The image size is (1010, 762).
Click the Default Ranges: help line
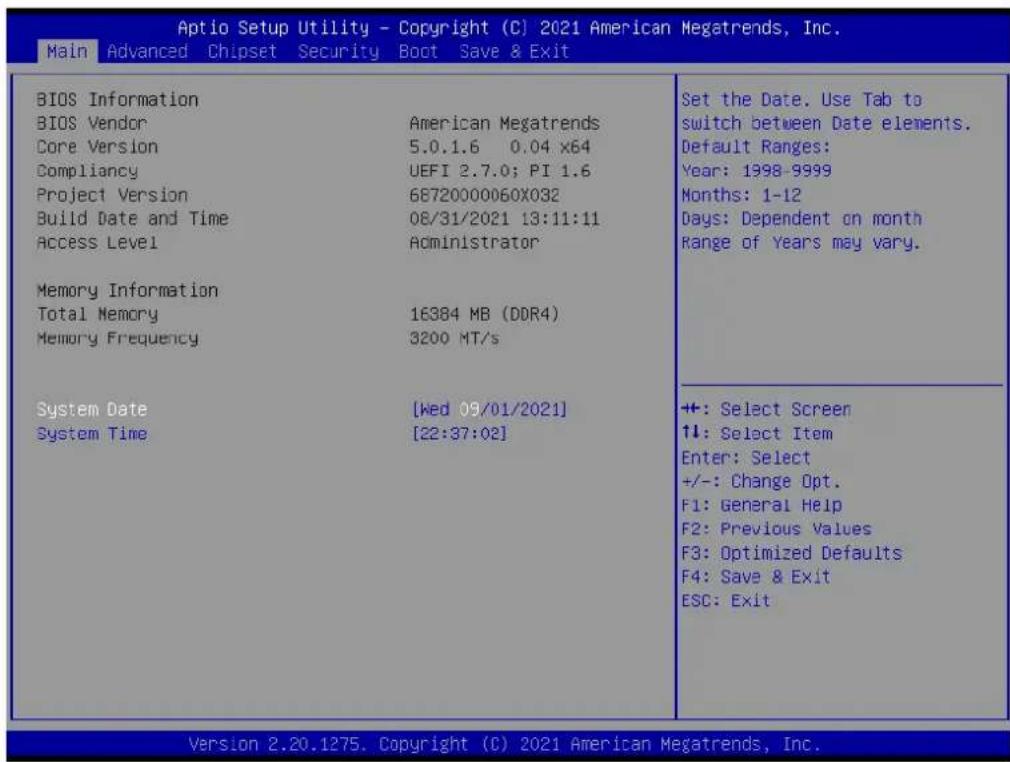756,147
